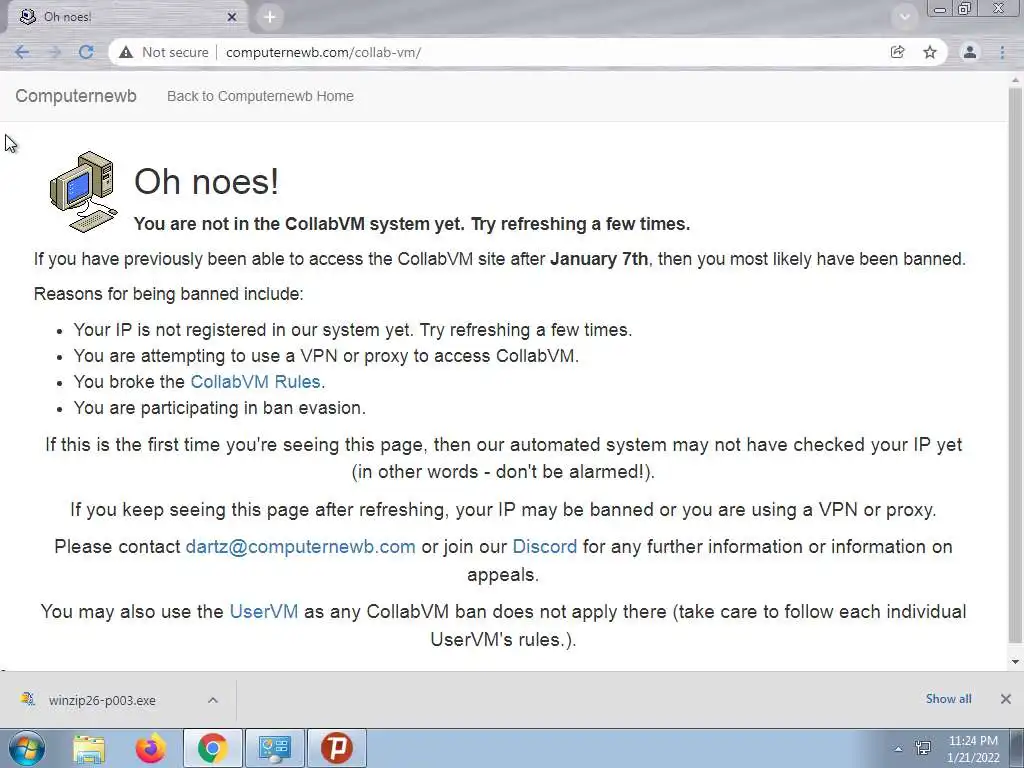
Task: Click the Chrome taskbar icon
Action: click(213, 748)
